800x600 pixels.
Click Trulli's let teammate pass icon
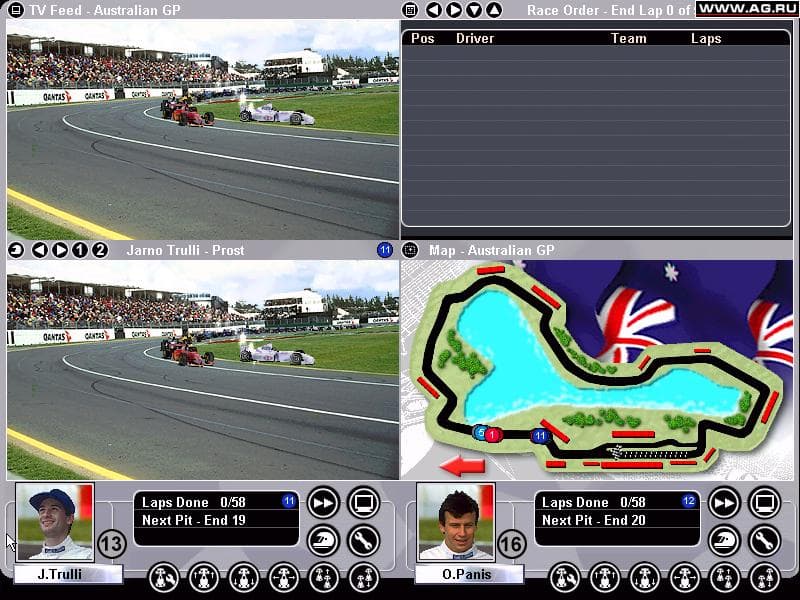pyautogui.click(x=364, y=578)
